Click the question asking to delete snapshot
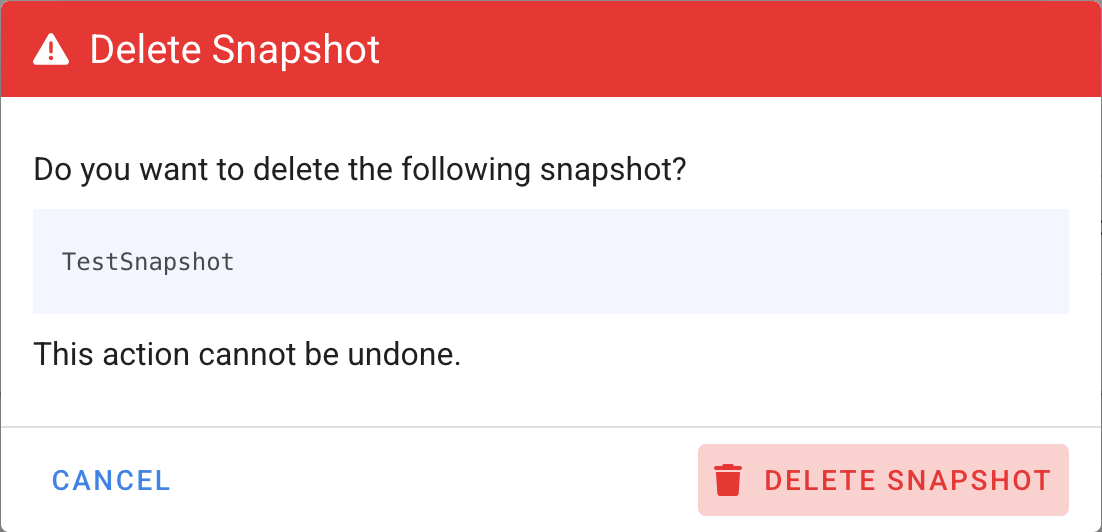Screen dimensions: 1102x532 360,169
